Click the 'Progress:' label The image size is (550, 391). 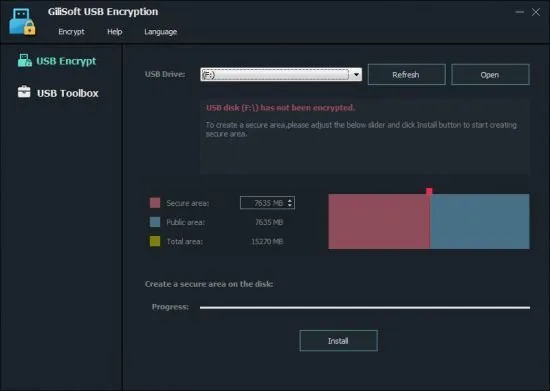(x=170, y=307)
